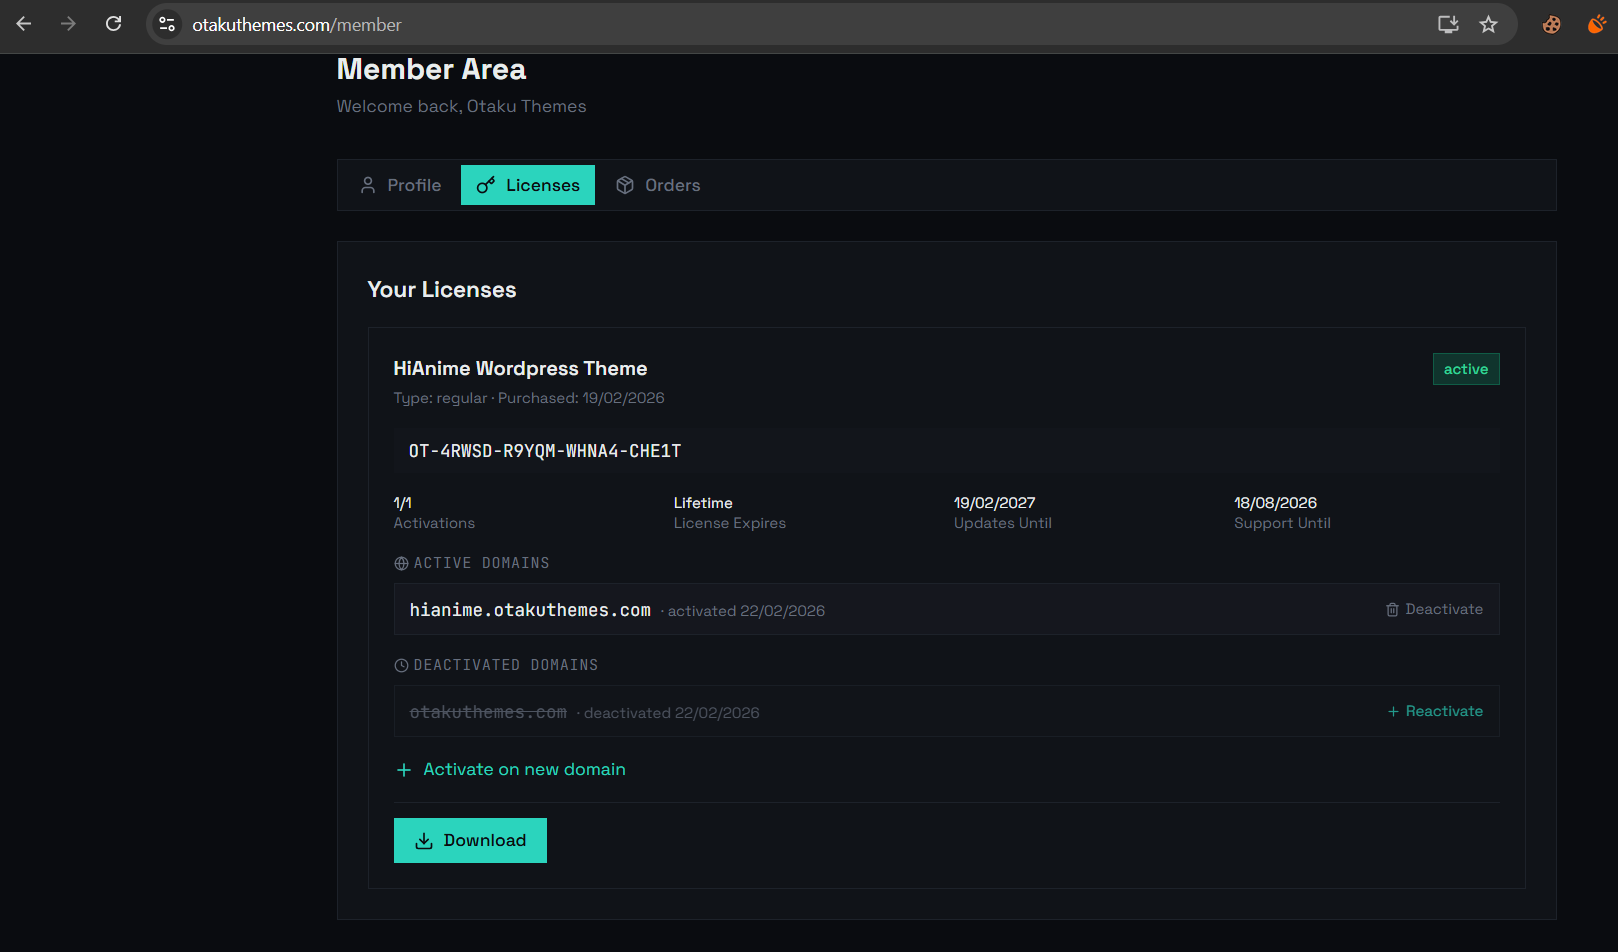This screenshot has width=1618, height=952.
Task: Toggle the active status badge
Action: 1466,368
